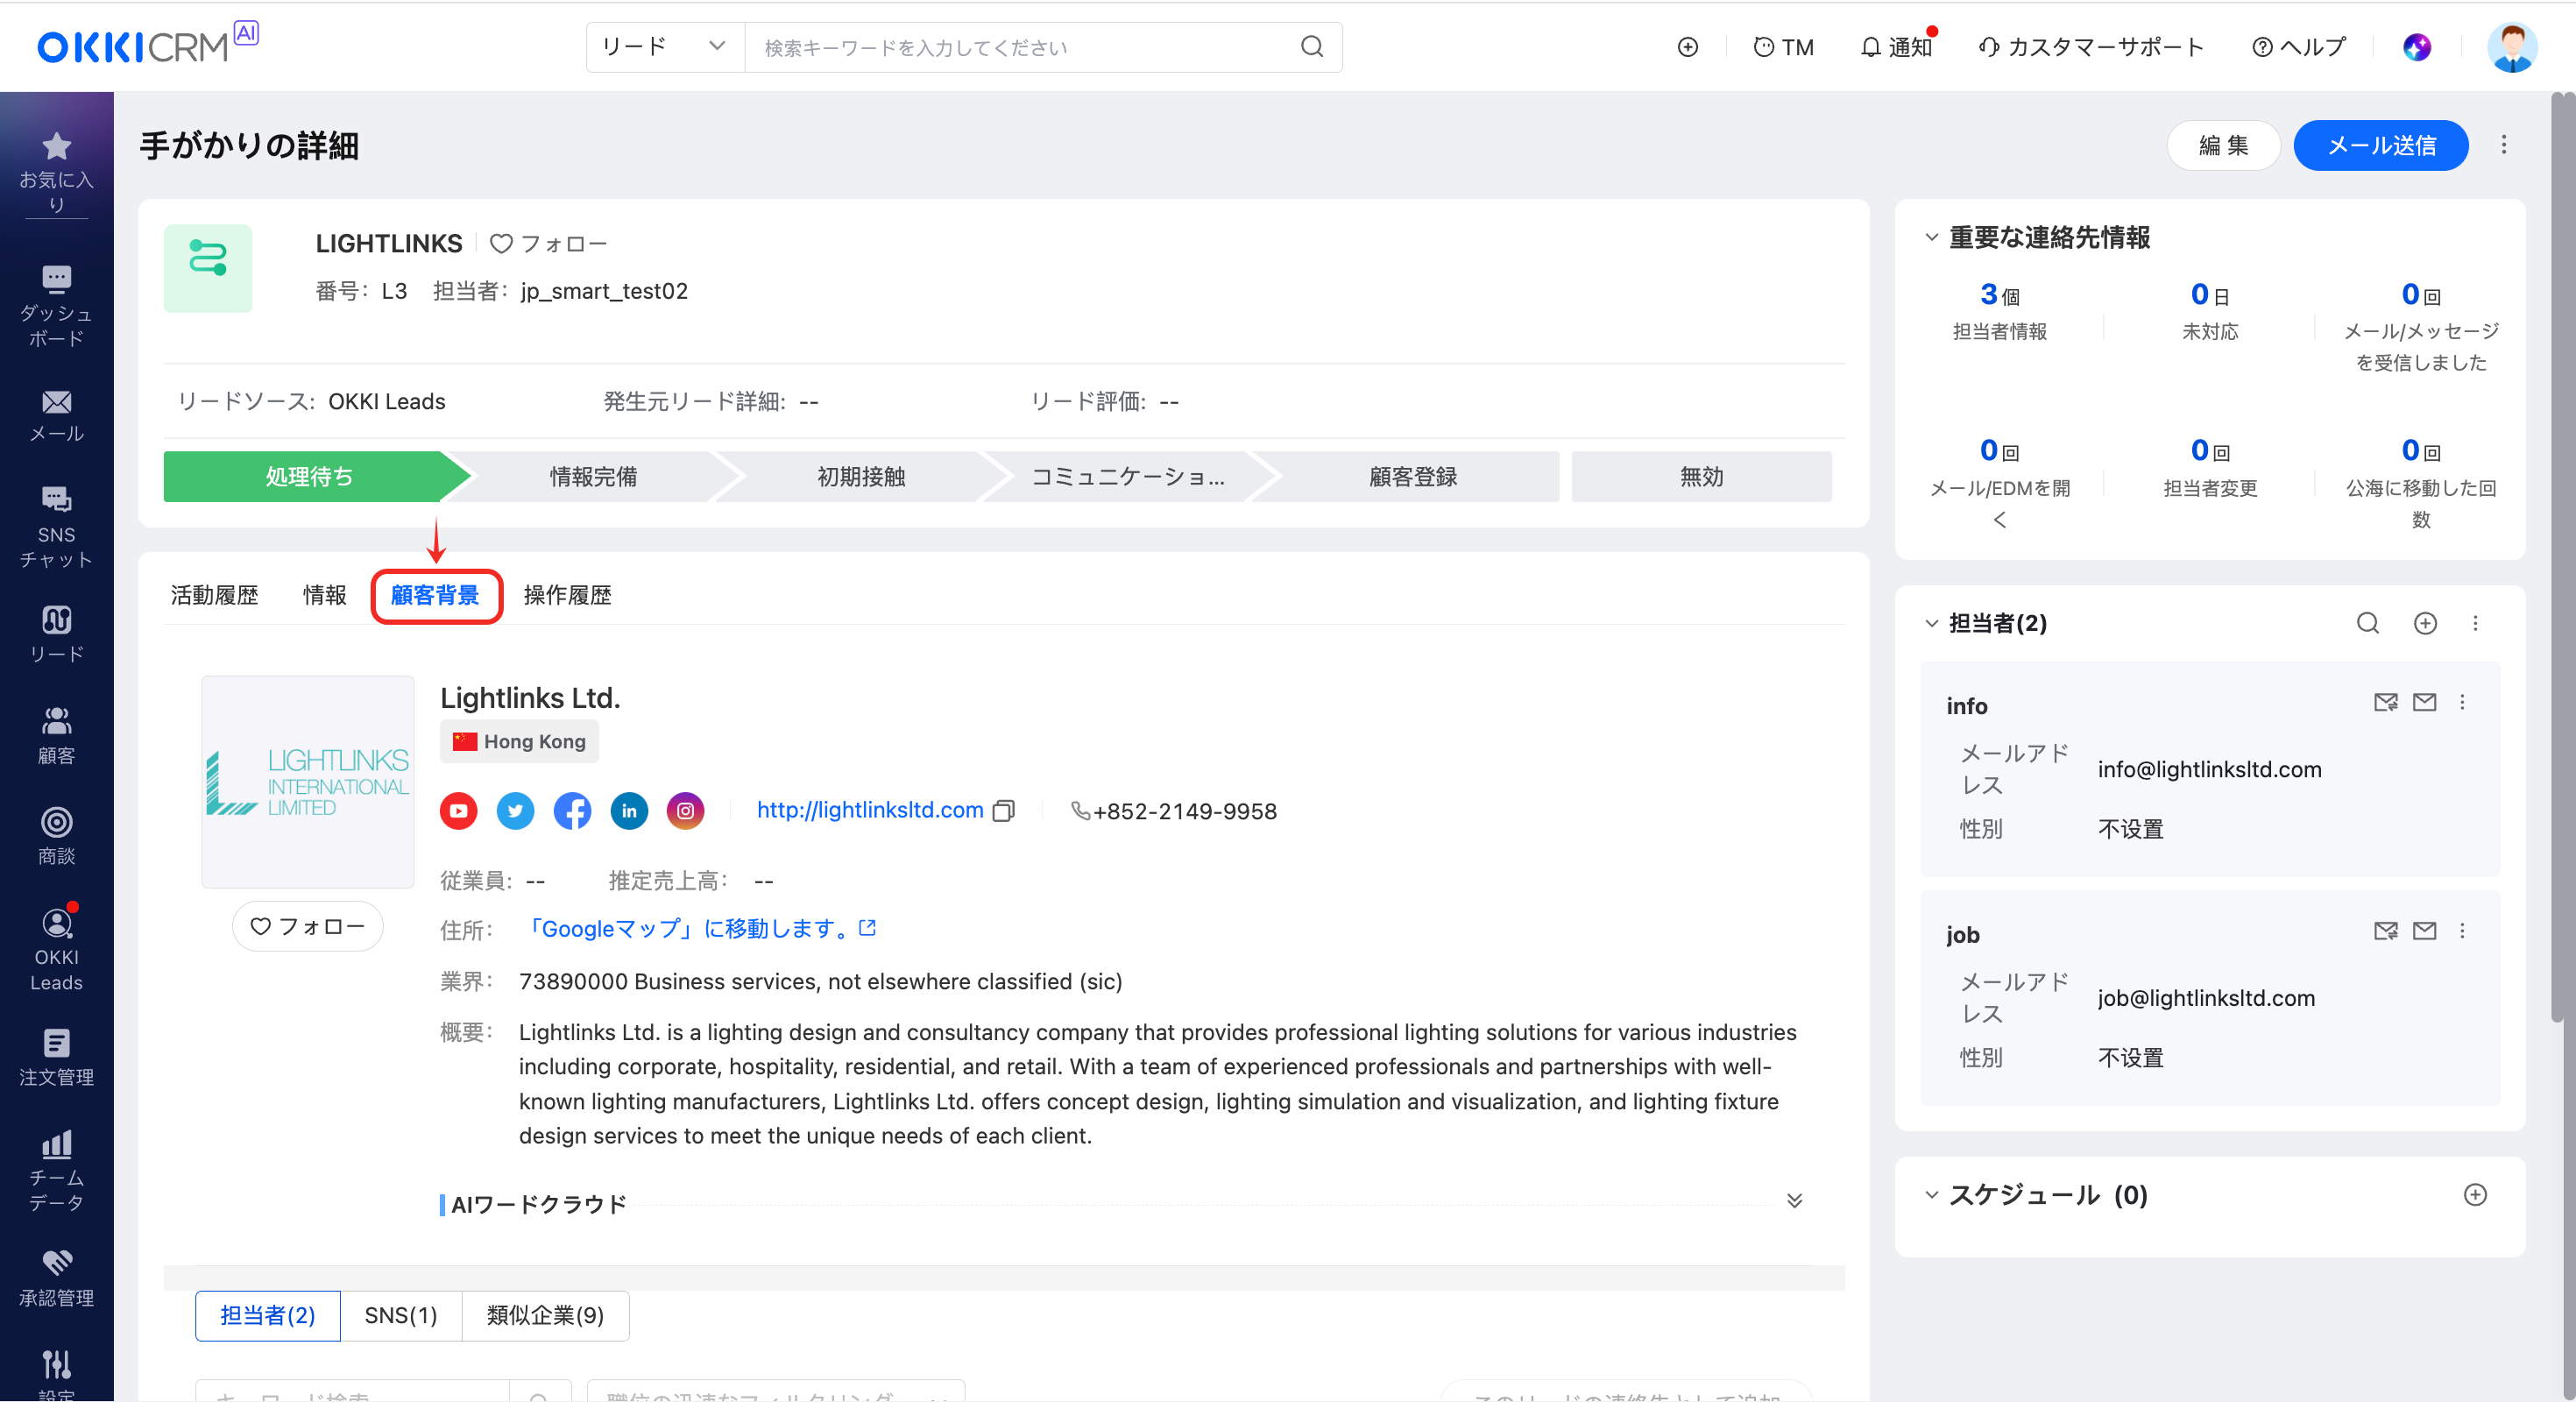The image size is (2576, 1402).
Task: Send email to the info contact
Action: point(2424,702)
